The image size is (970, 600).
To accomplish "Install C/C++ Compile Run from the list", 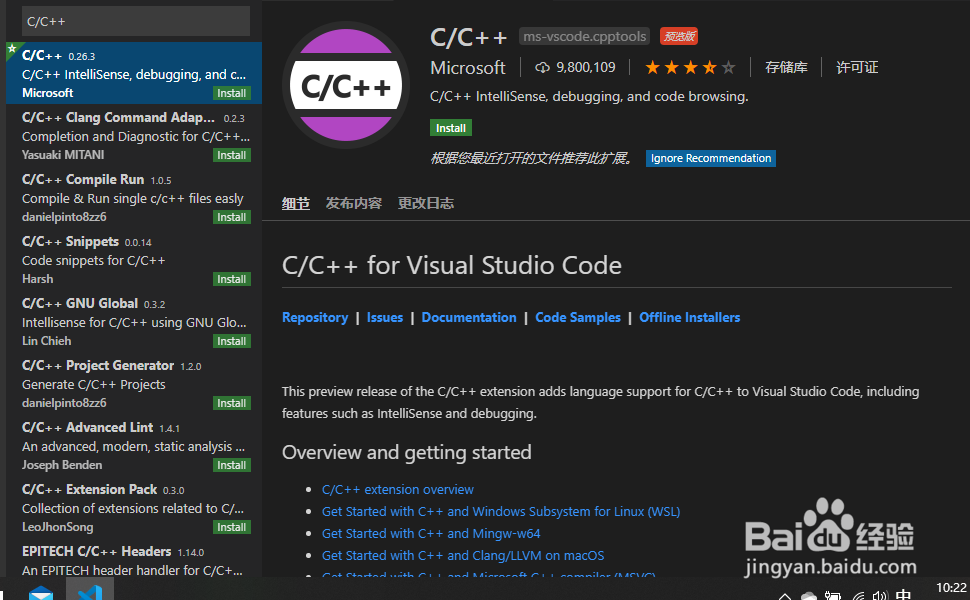I will tap(232, 217).
